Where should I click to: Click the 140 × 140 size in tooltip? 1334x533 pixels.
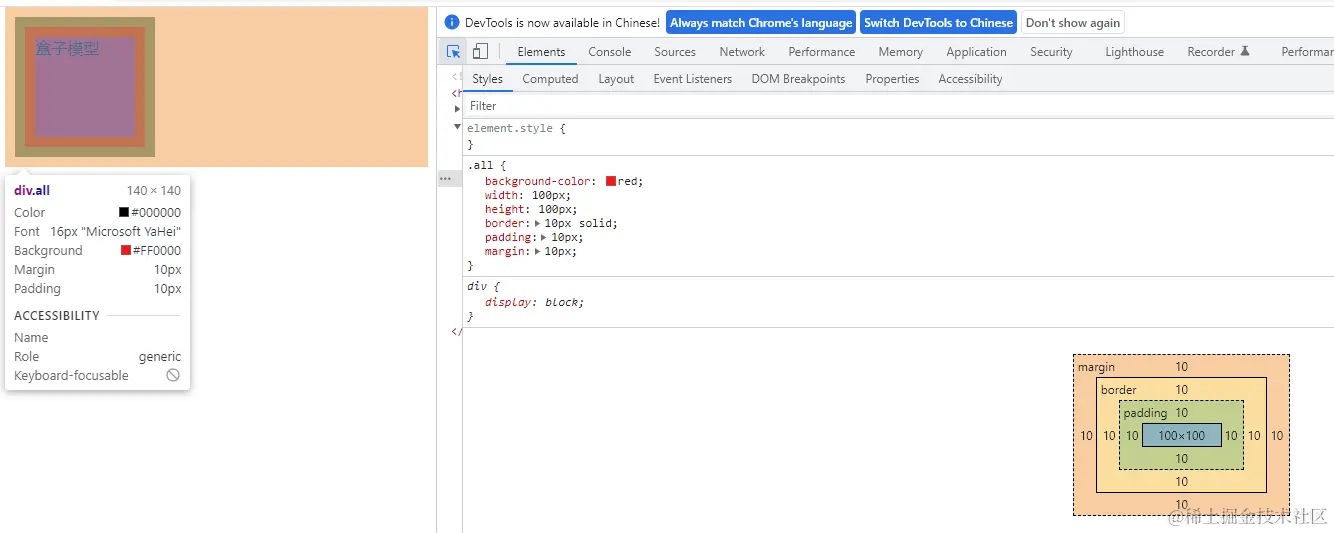[x=154, y=190]
